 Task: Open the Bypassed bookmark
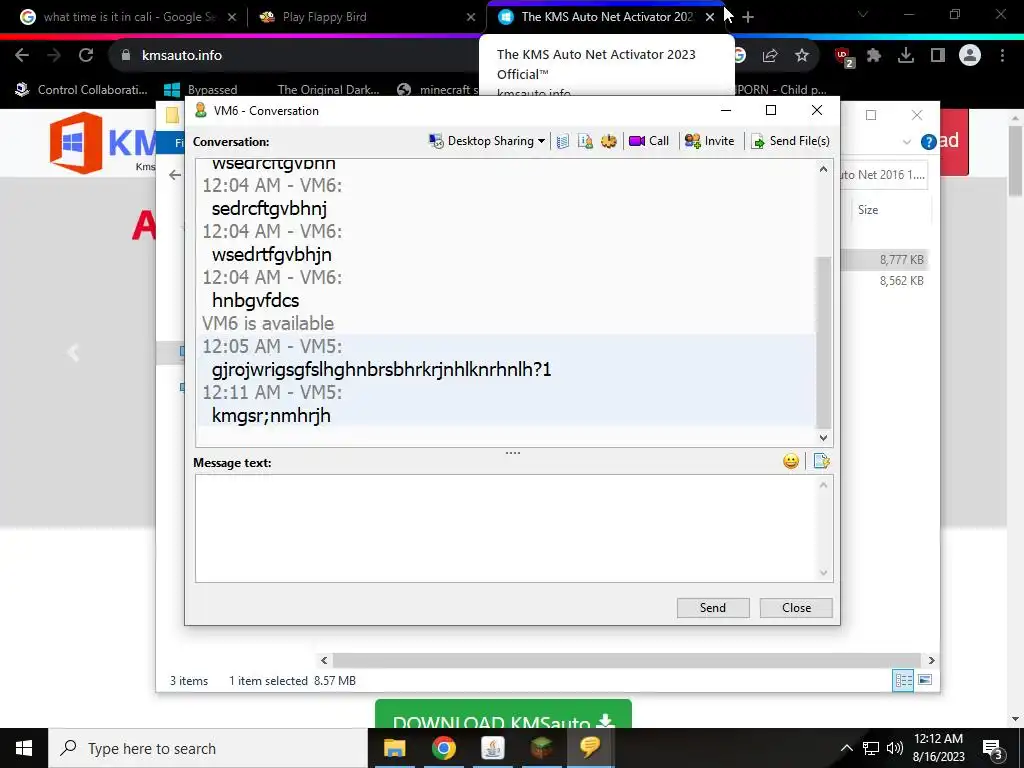point(200,89)
